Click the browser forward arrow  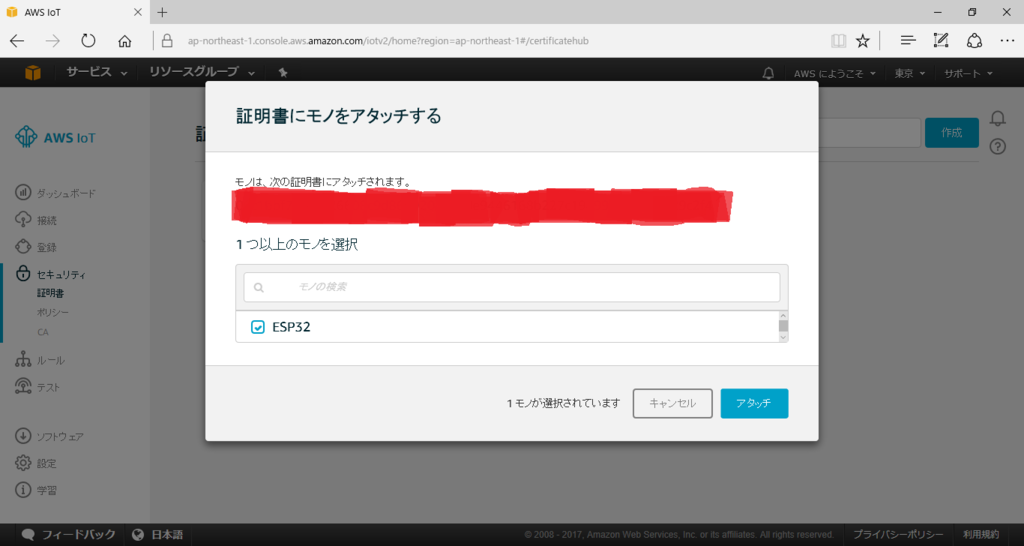tap(52, 41)
